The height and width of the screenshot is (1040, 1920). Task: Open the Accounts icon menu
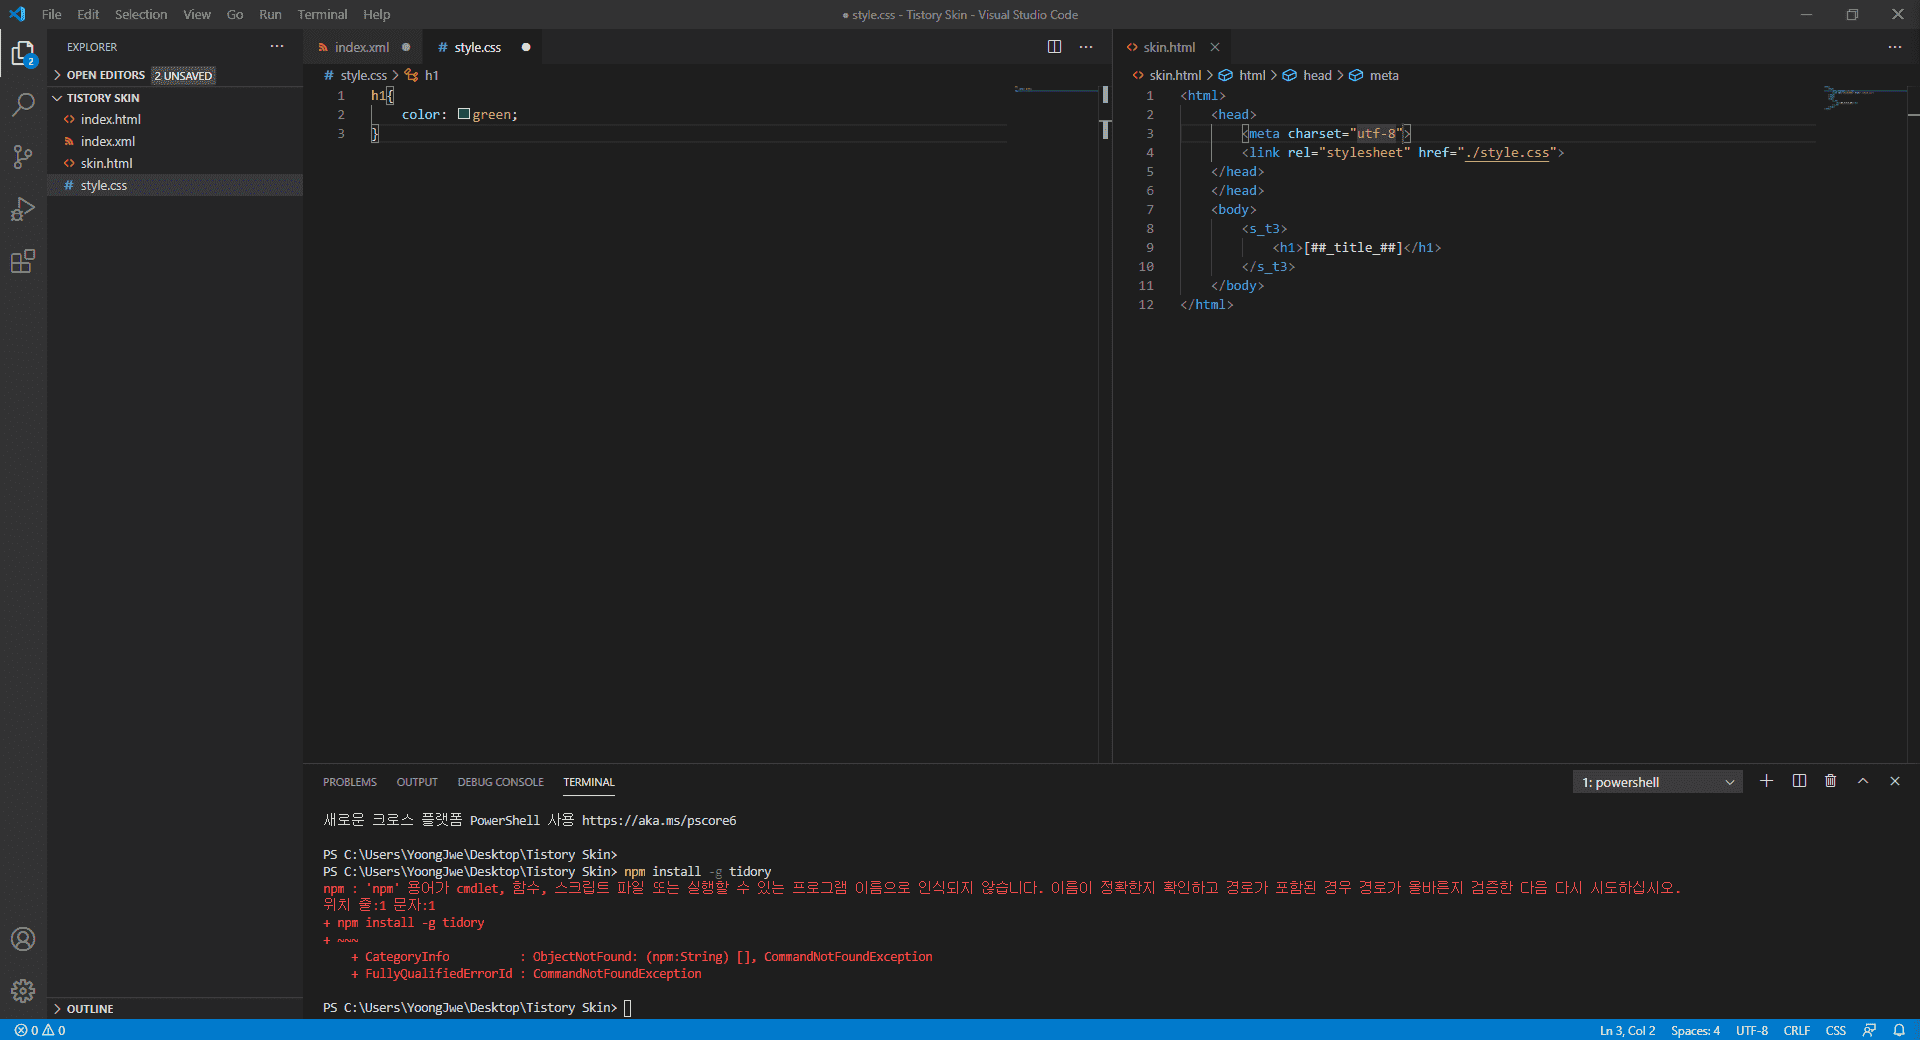tap(23, 939)
